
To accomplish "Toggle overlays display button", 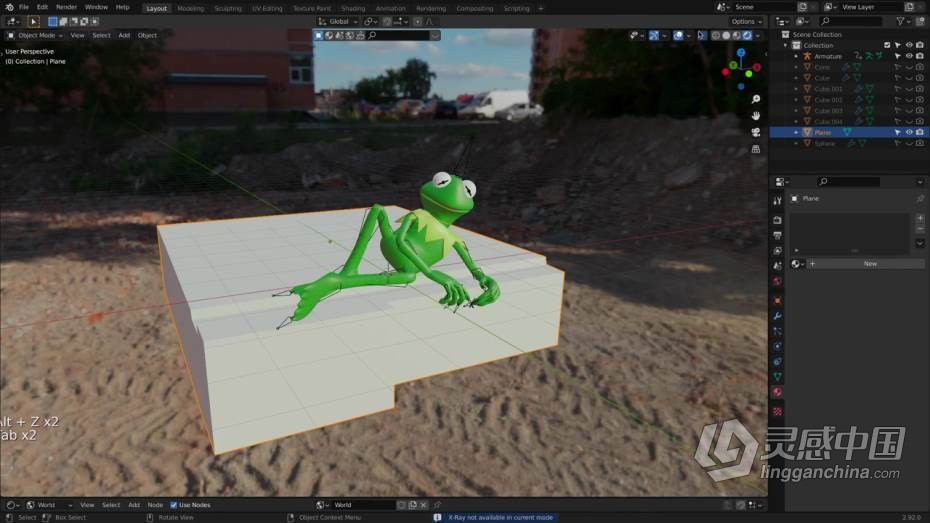I will (679, 36).
